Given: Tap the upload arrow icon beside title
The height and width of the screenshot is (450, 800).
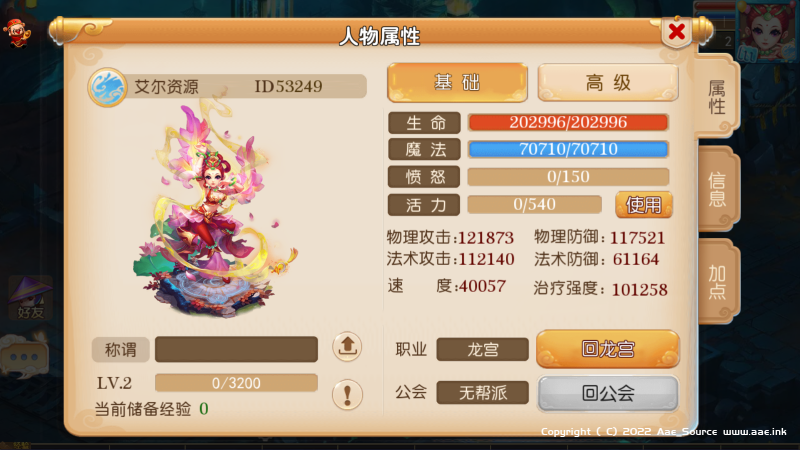Looking at the screenshot, I should [347, 347].
